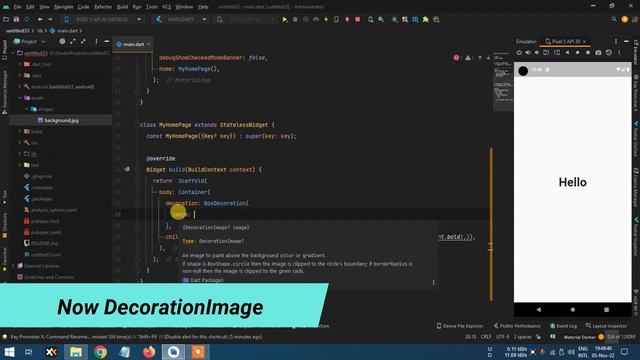Open the main.dart run configuration dropdown
The image size is (640, 360).
[x=181, y=19]
